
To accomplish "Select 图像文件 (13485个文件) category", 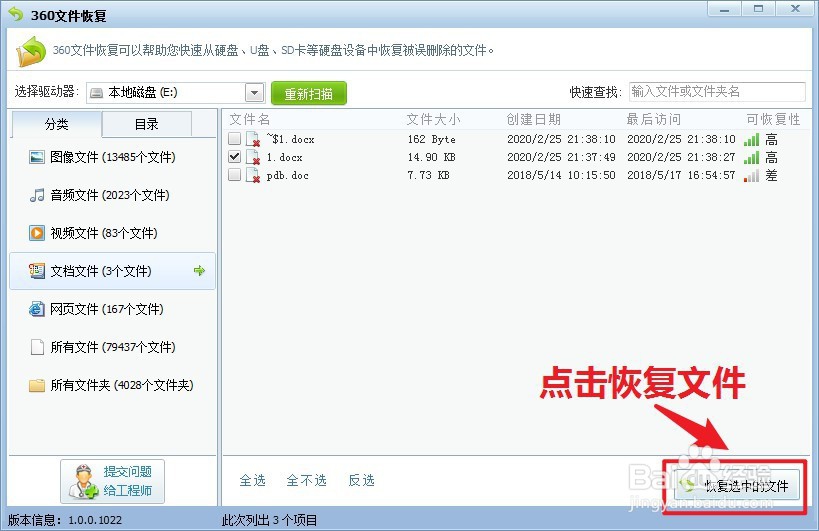I will click(112, 157).
